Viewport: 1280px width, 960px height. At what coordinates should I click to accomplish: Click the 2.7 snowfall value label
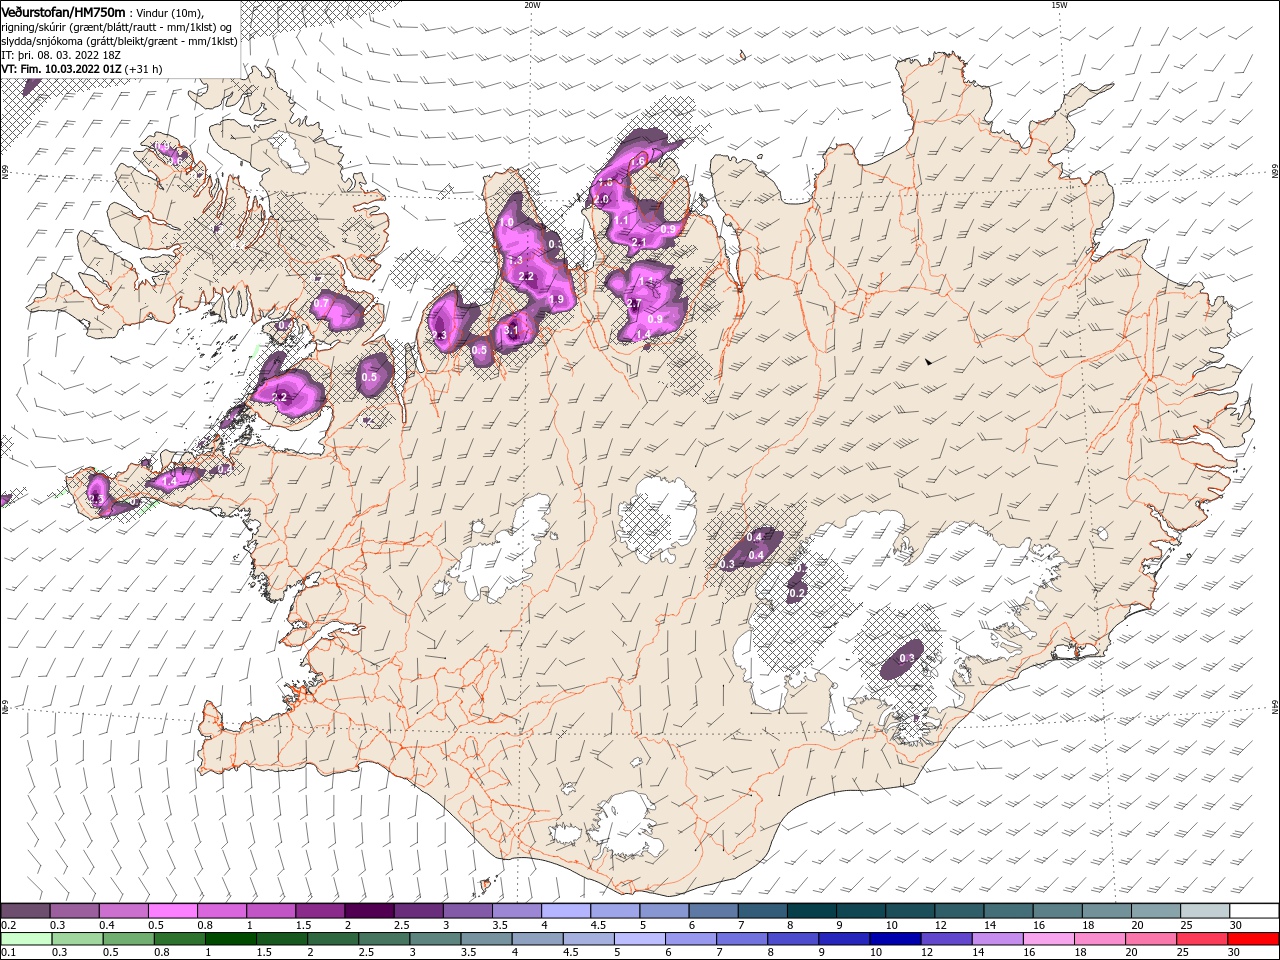(x=634, y=304)
